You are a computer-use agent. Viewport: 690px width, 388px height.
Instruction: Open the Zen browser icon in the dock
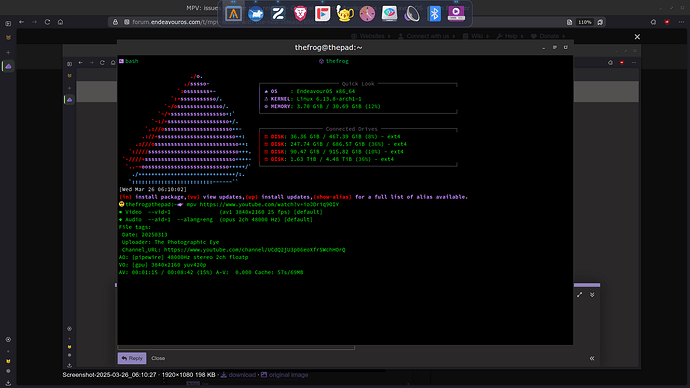(x=278, y=14)
